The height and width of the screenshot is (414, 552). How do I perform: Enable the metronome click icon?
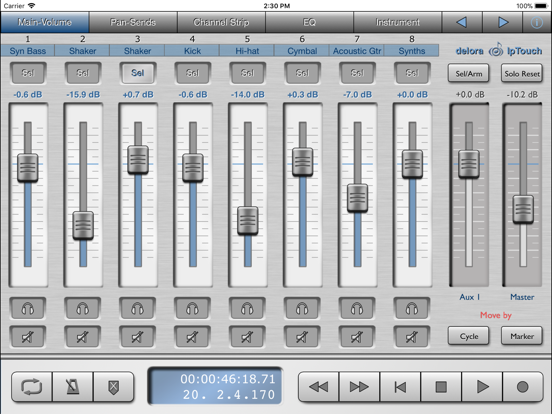[x=73, y=387]
